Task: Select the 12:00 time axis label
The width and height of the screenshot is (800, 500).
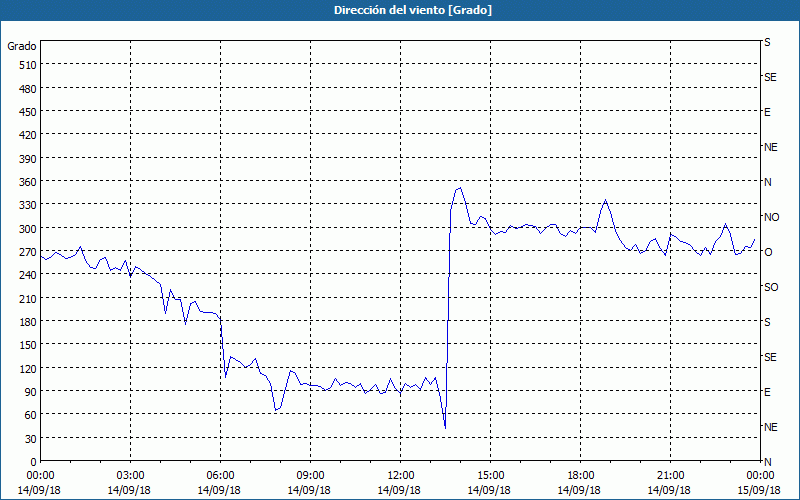Action: [x=401, y=476]
